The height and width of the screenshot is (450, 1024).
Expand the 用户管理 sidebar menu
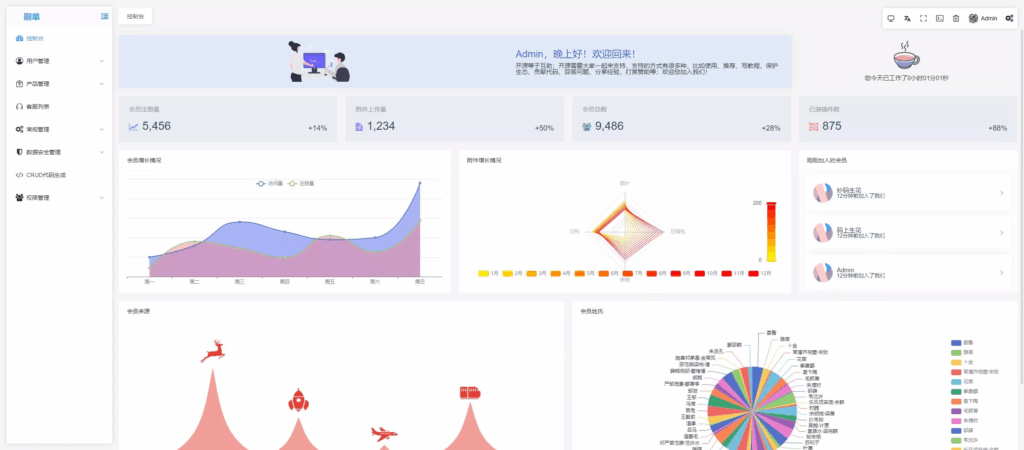point(59,61)
